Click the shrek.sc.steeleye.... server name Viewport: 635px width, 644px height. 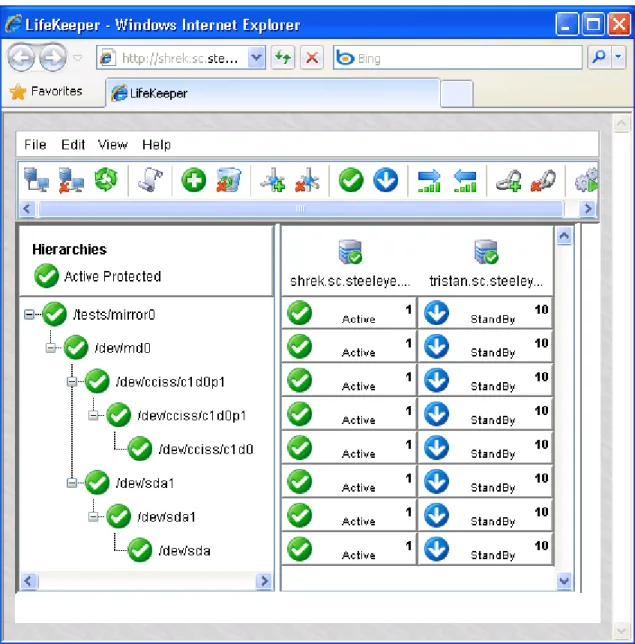[x=350, y=281]
